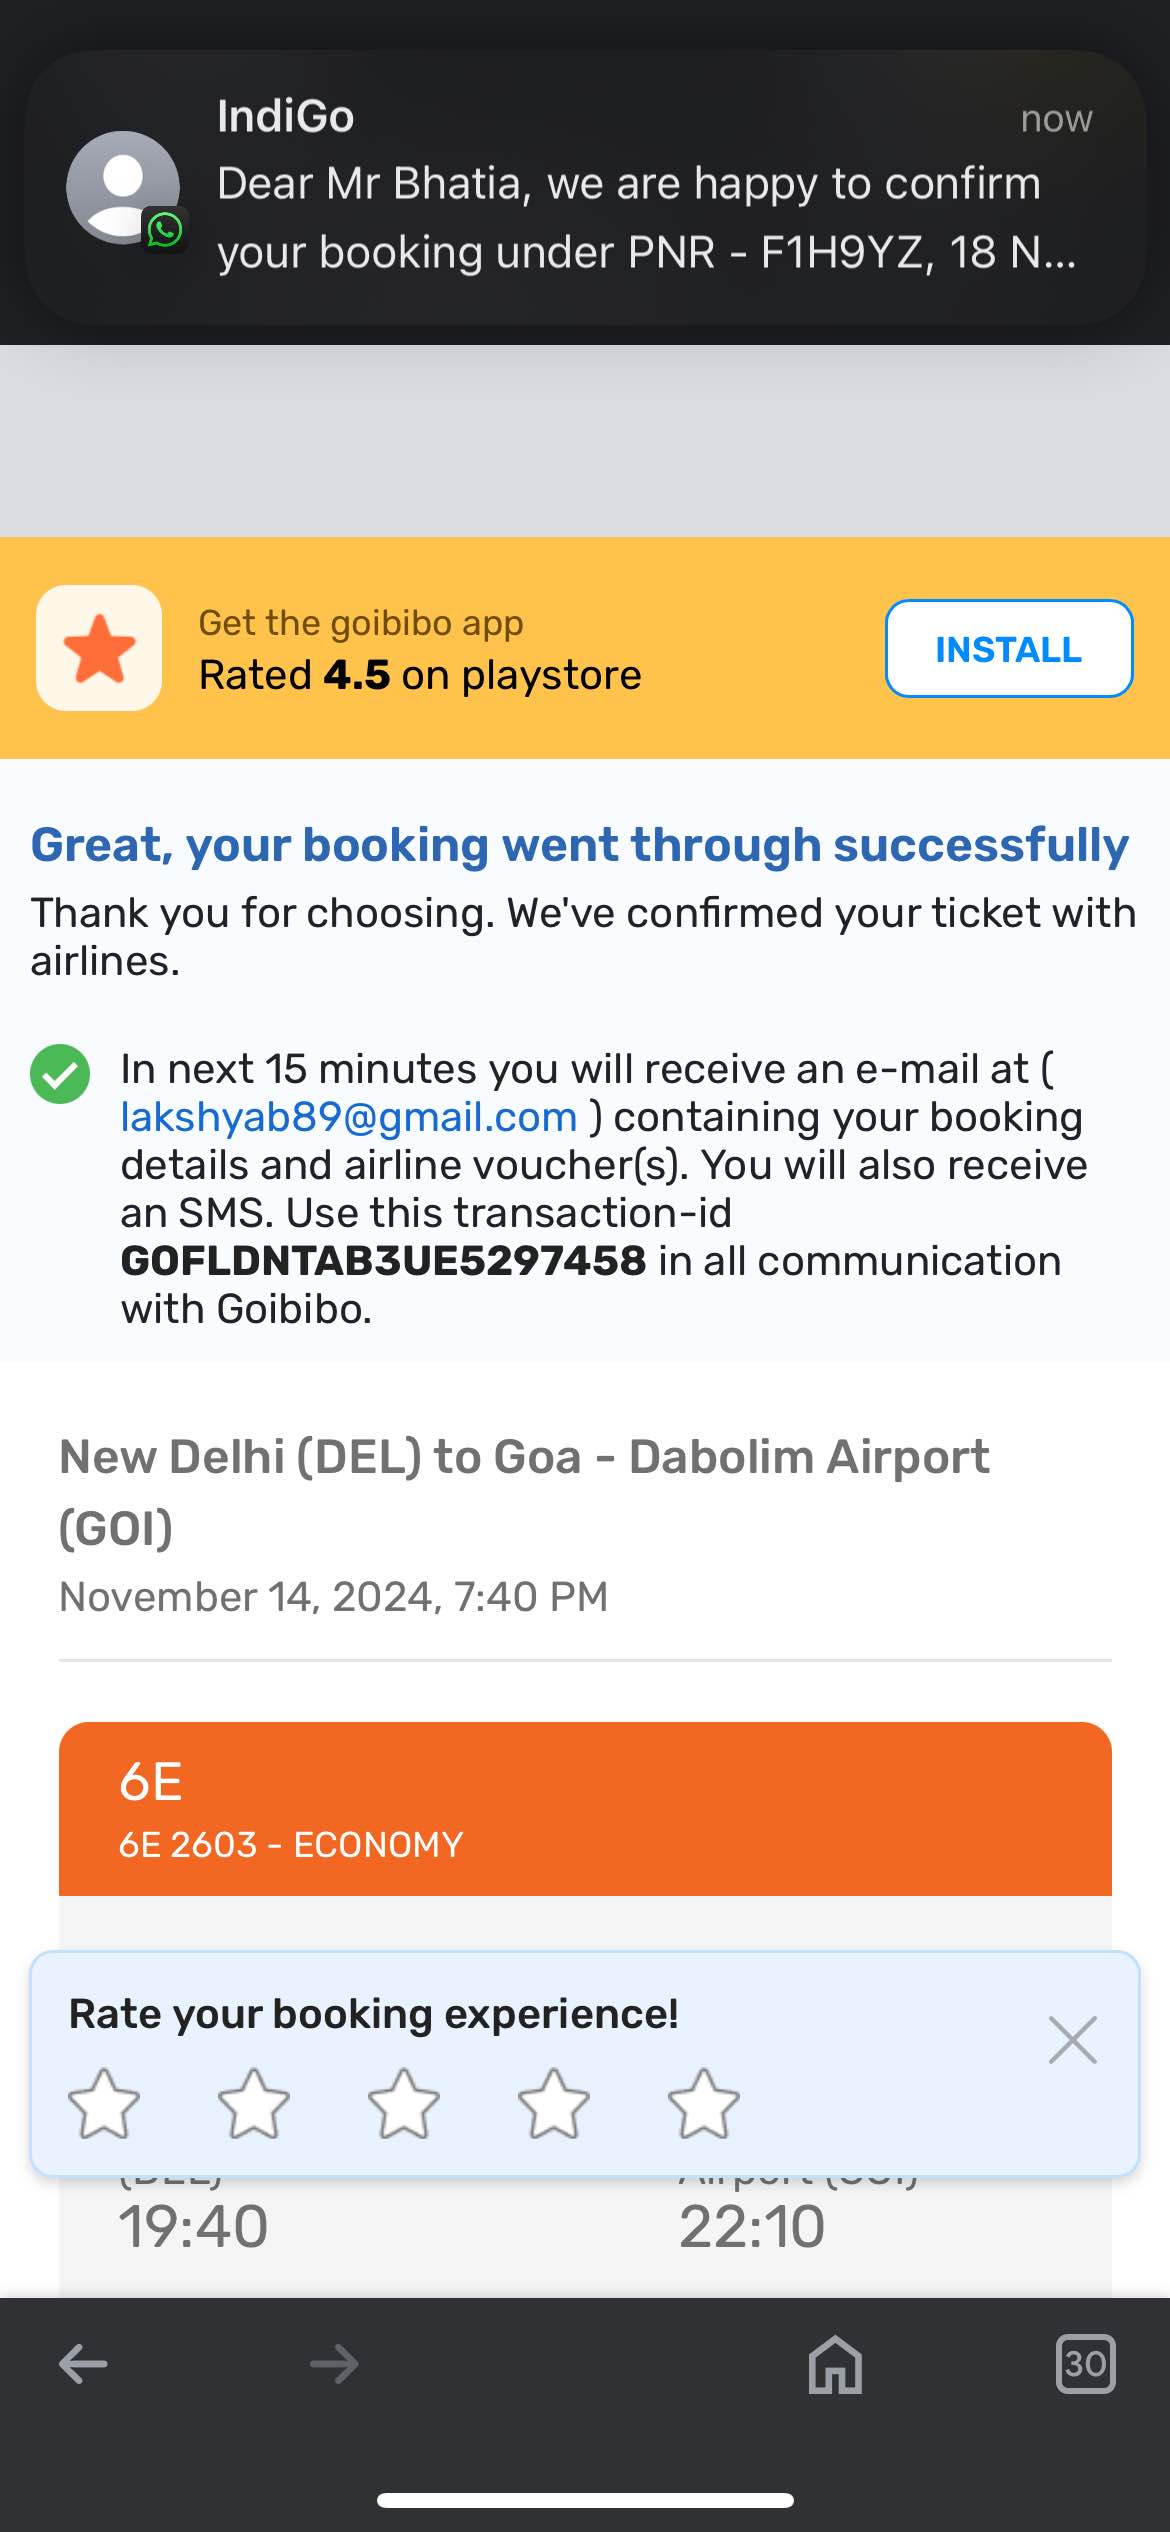Viewport: 1170px width, 2532px height.
Task: Rate booking experience two stars
Action: point(253,2104)
